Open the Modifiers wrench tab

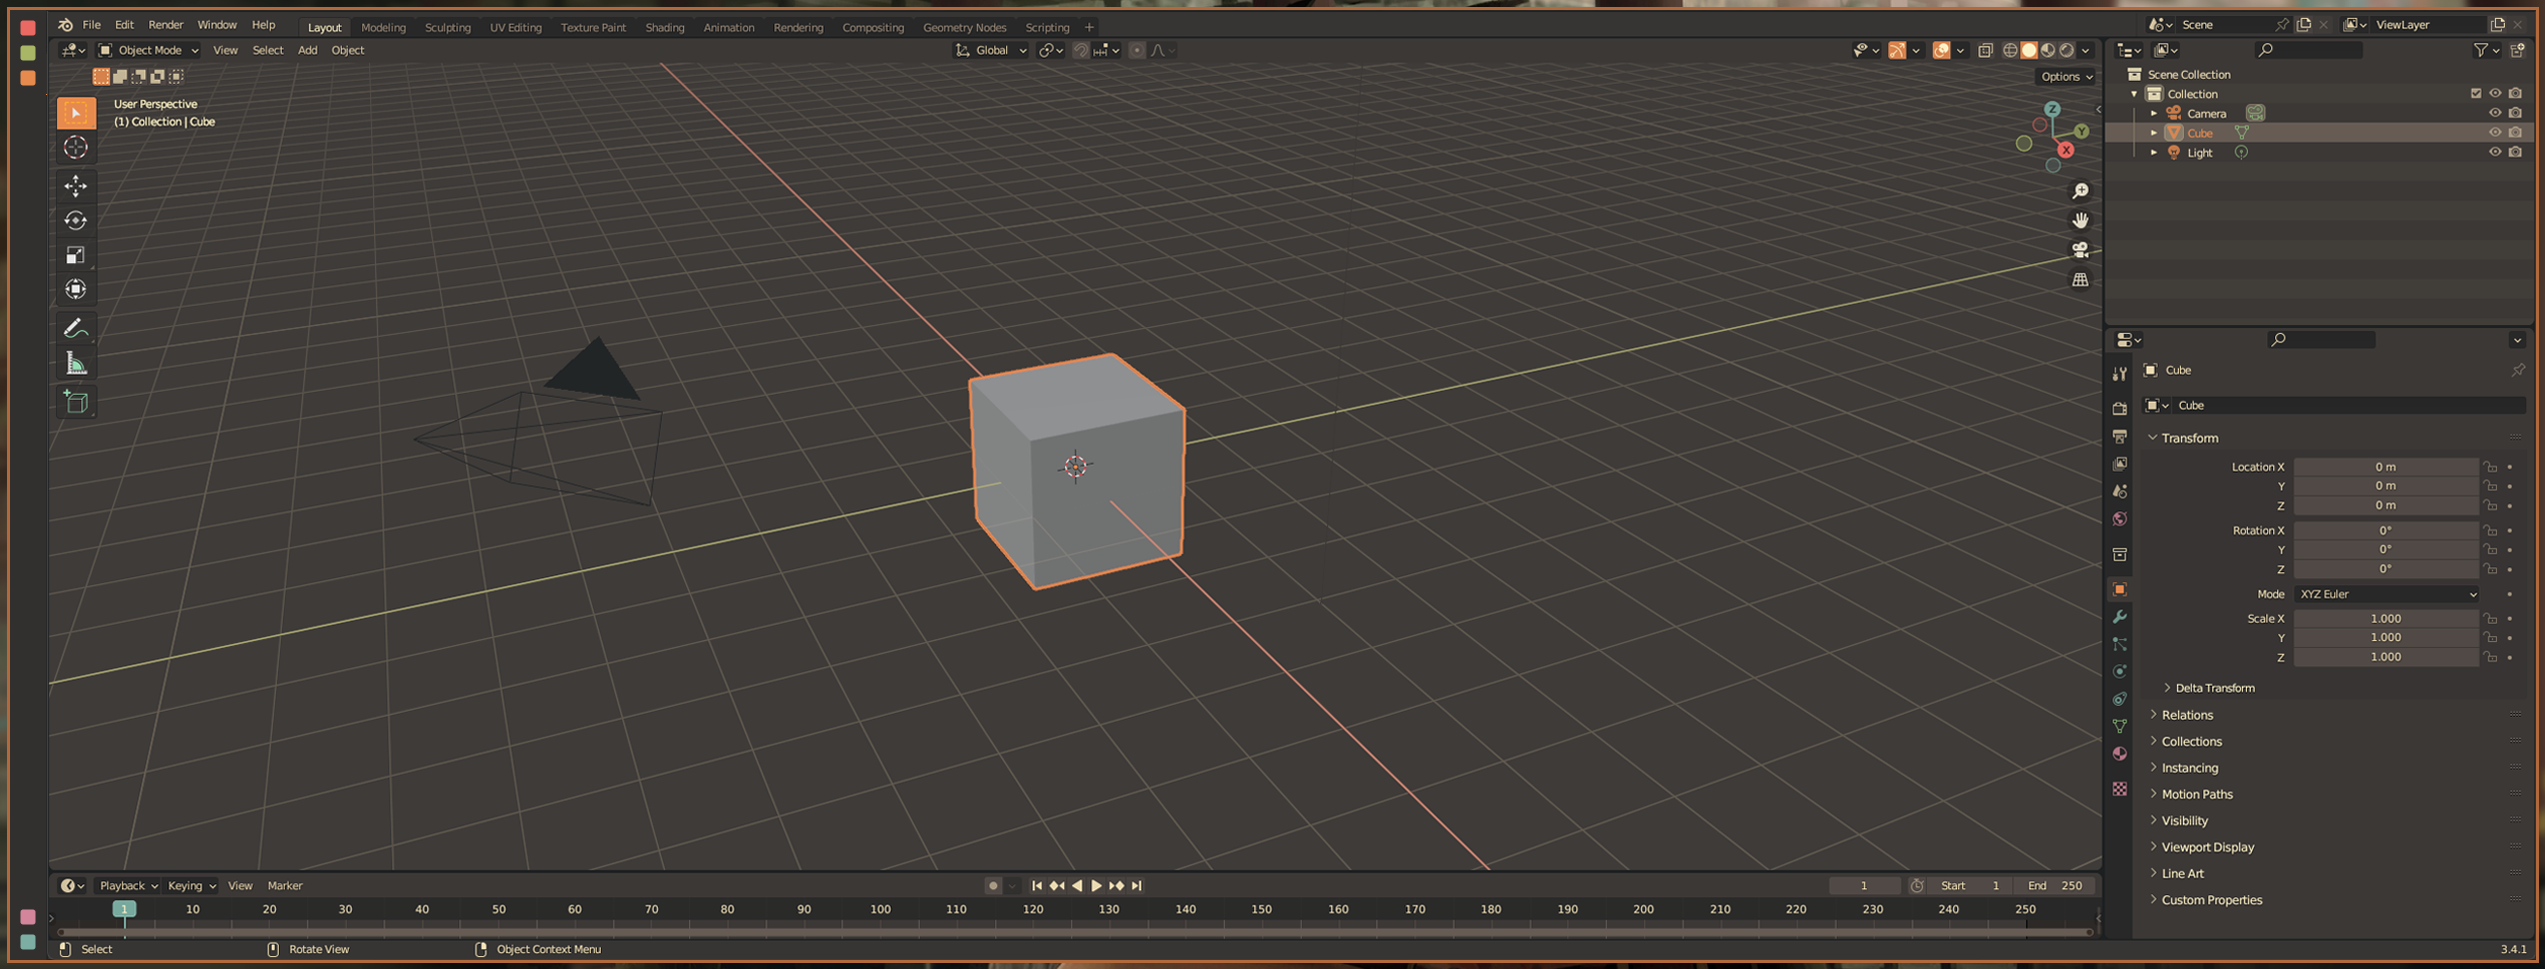(2119, 617)
